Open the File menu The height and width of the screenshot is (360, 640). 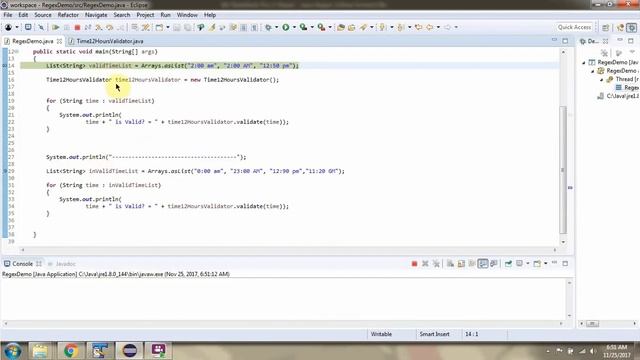tap(8, 15)
